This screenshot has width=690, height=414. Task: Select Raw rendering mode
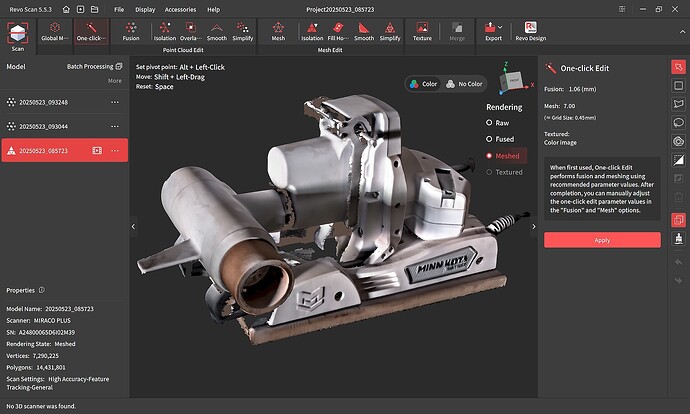pyautogui.click(x=497, y=123)
